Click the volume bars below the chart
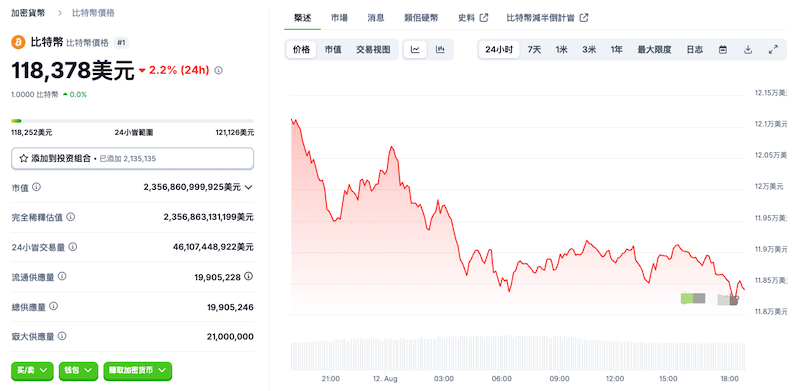800x391 pixels. 517,352
